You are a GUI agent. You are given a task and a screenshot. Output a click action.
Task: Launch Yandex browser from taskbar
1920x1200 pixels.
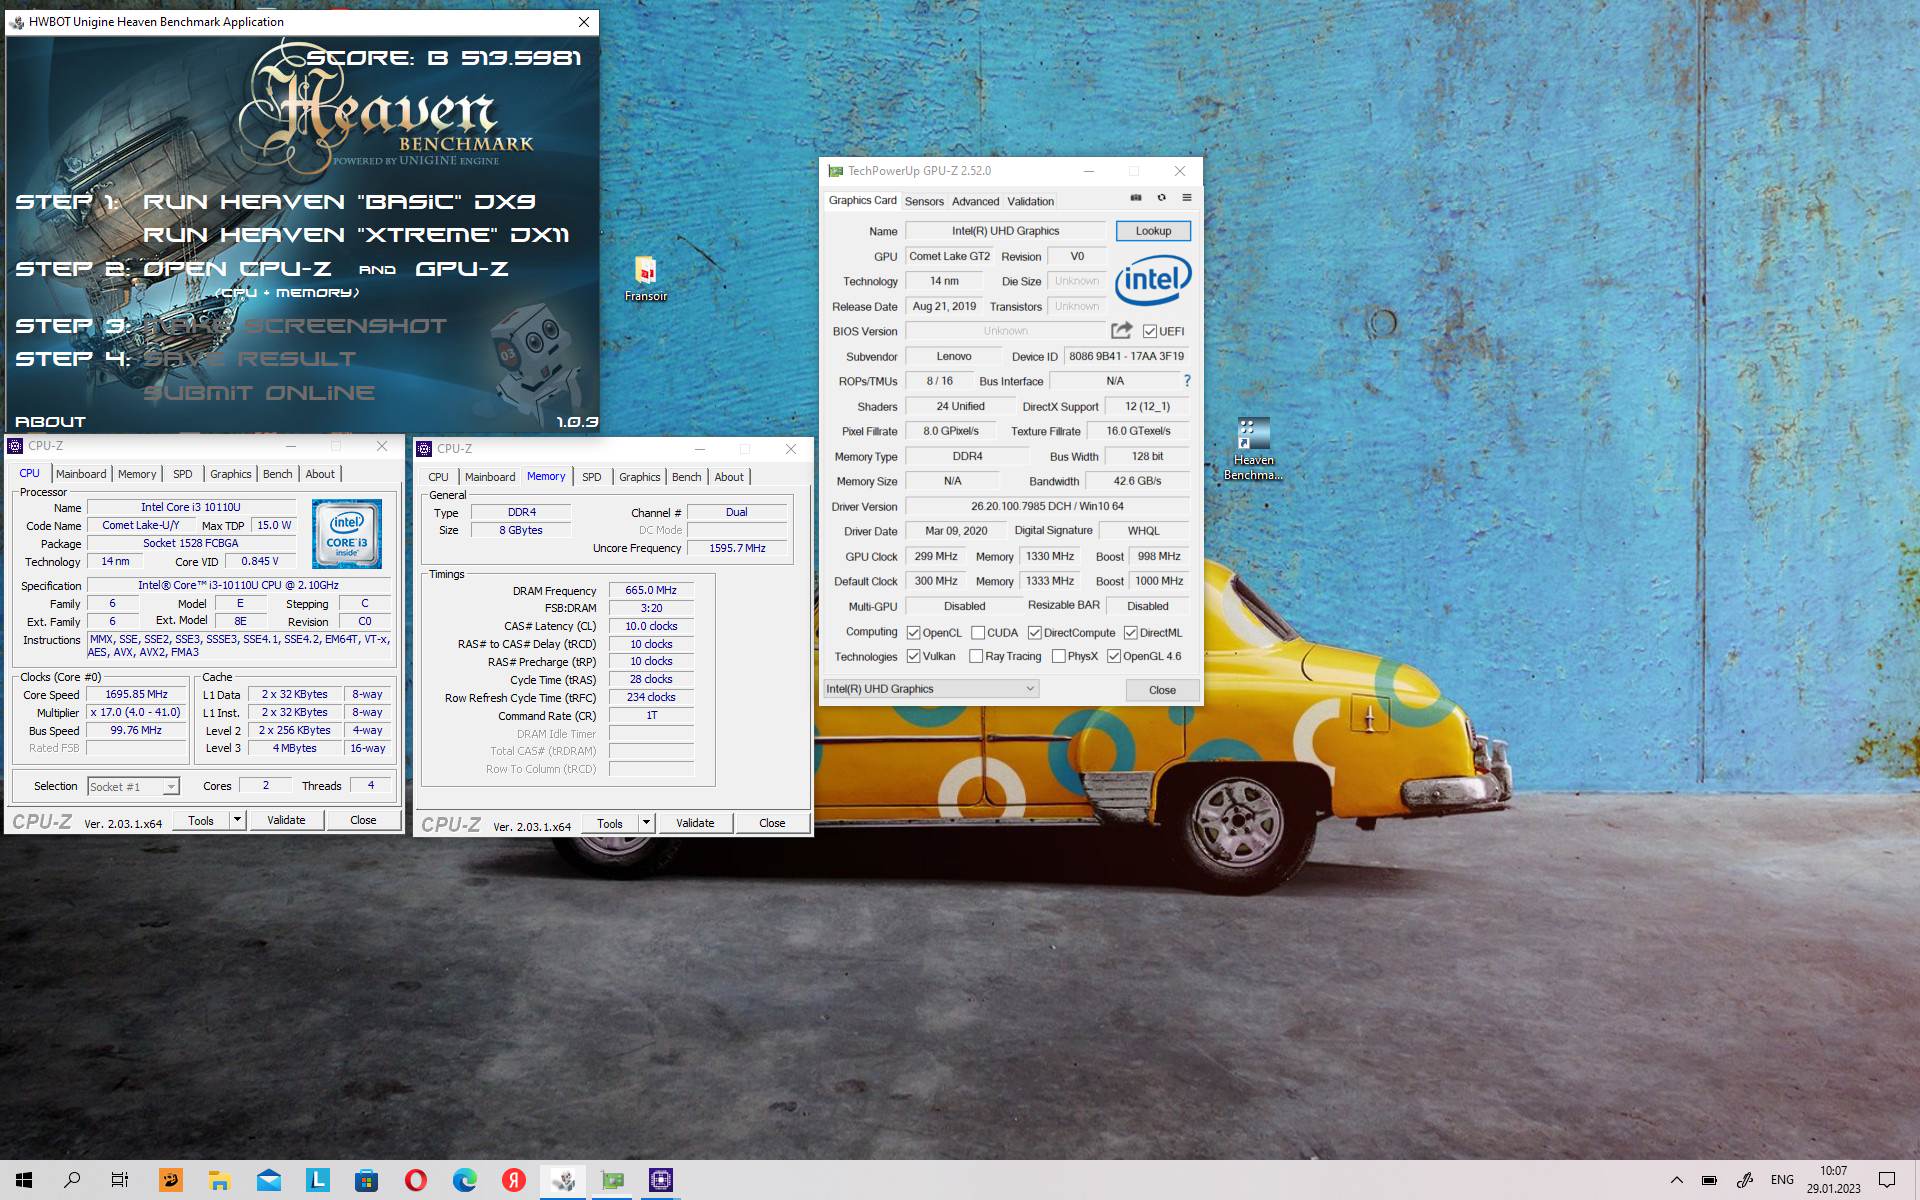pos(514,1180)
